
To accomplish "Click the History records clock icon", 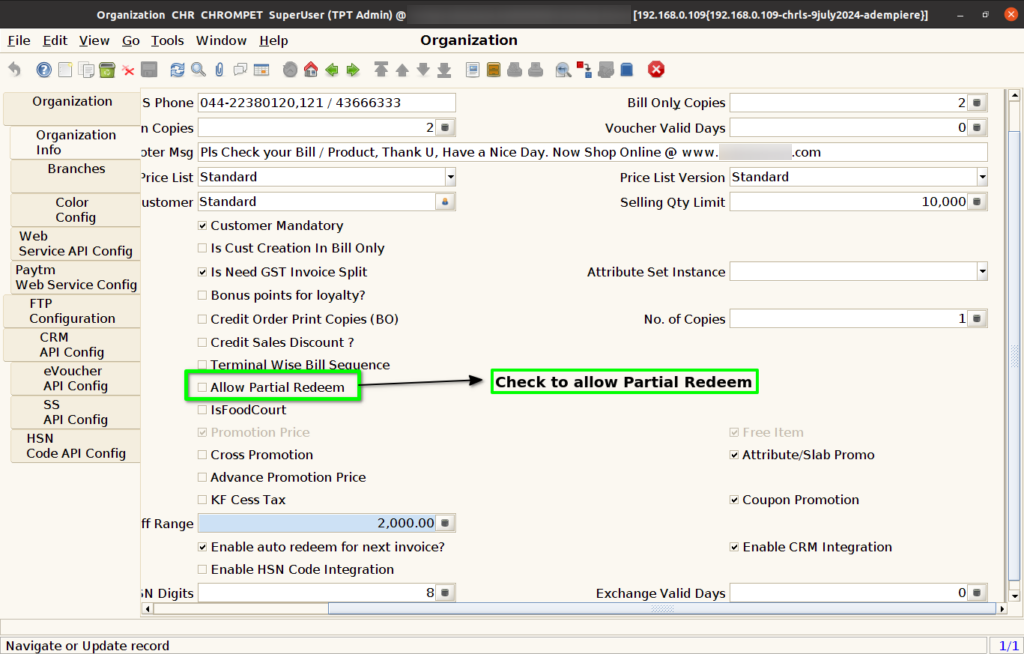I will [x=290, y=69].
